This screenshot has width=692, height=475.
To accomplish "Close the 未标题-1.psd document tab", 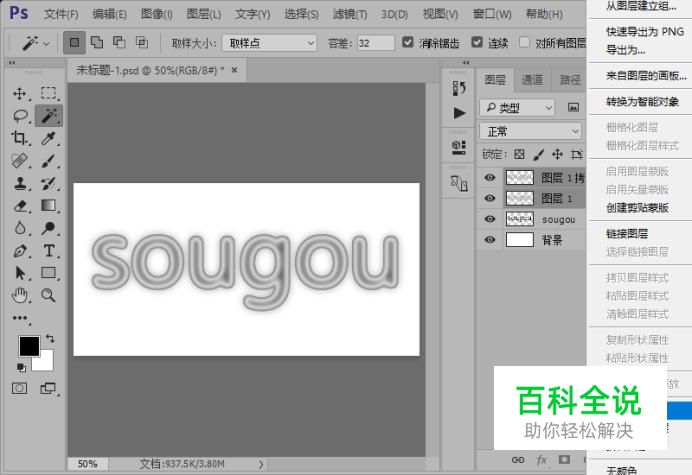I will pyautogui.click(x=234, y=70).
